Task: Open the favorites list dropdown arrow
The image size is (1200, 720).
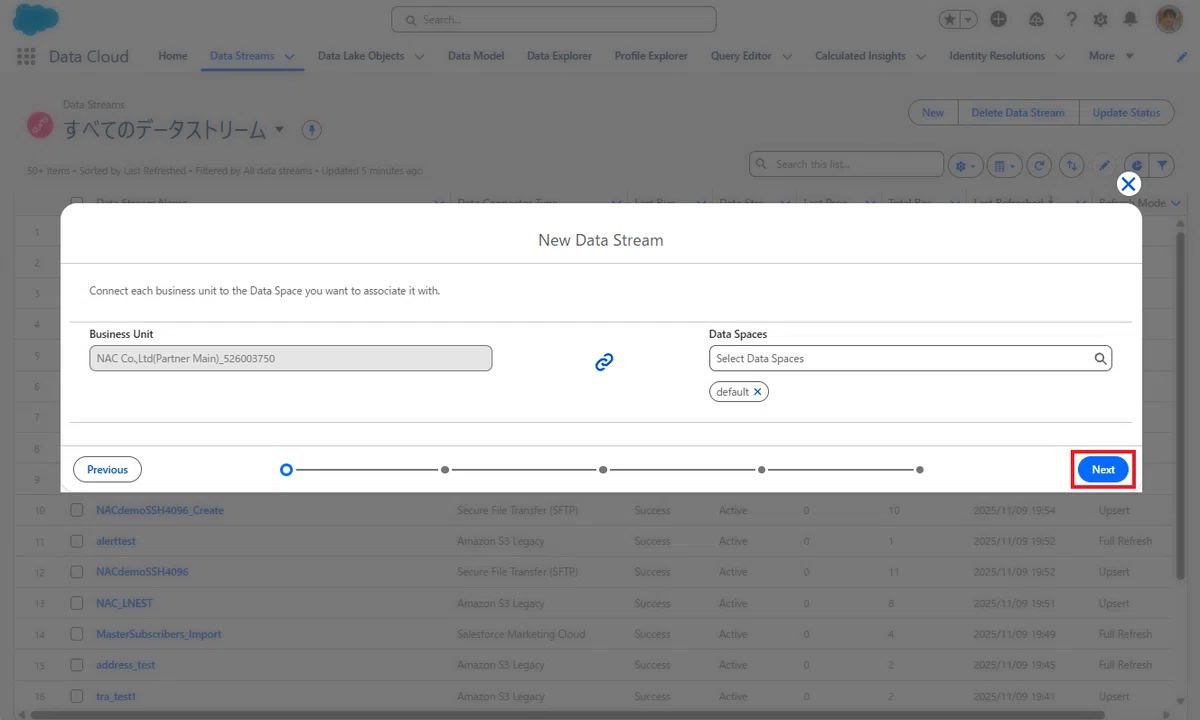Action: pyautogui.click(x=968, y=19)
